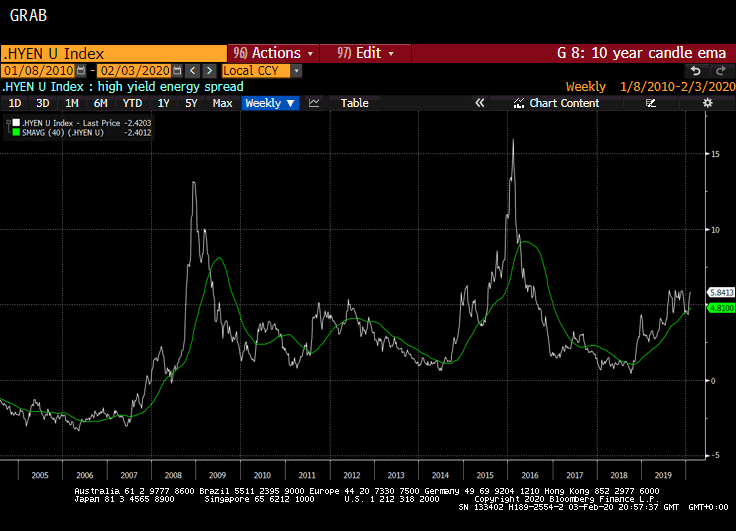Click the high yield energy spread subtitle
This screenshot has width=736, height=531.
(x=170, y=87)
